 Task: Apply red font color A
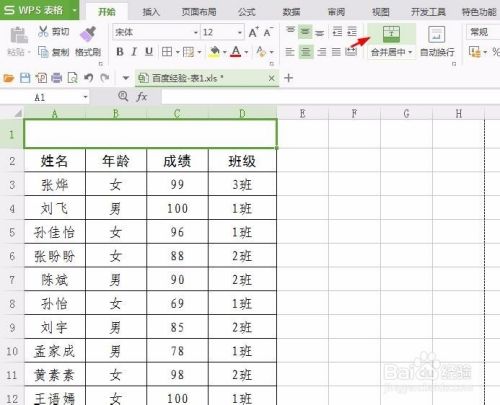[236, 52]
